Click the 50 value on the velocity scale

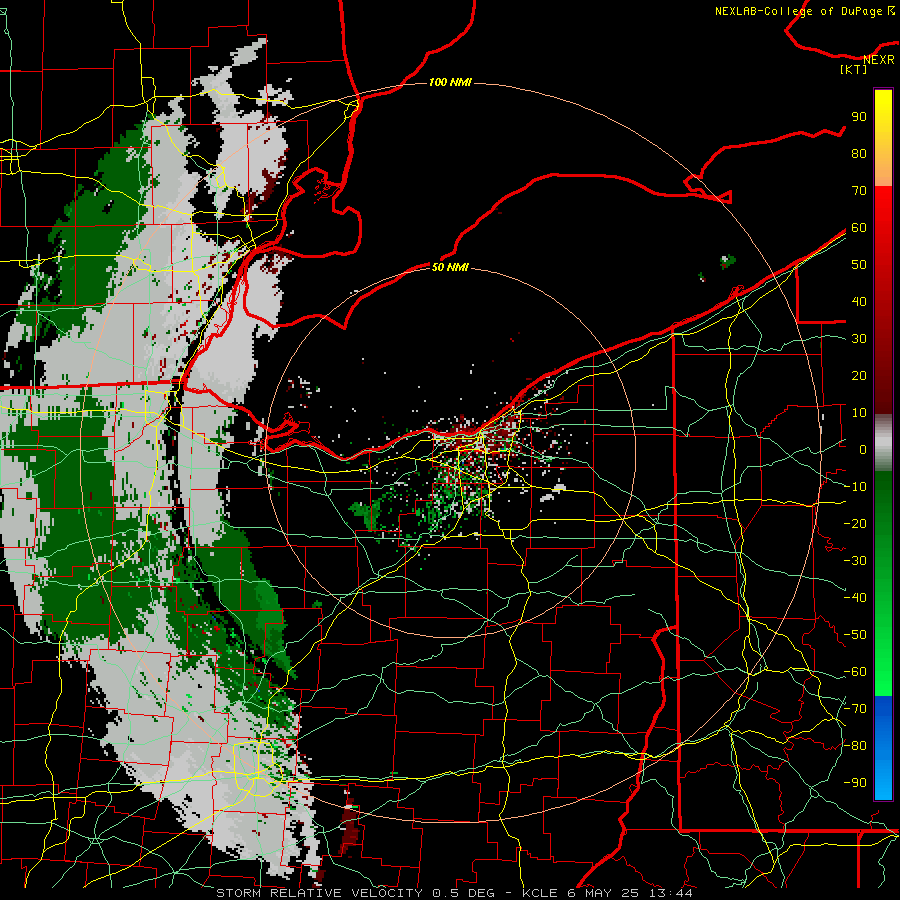[859, 265]
